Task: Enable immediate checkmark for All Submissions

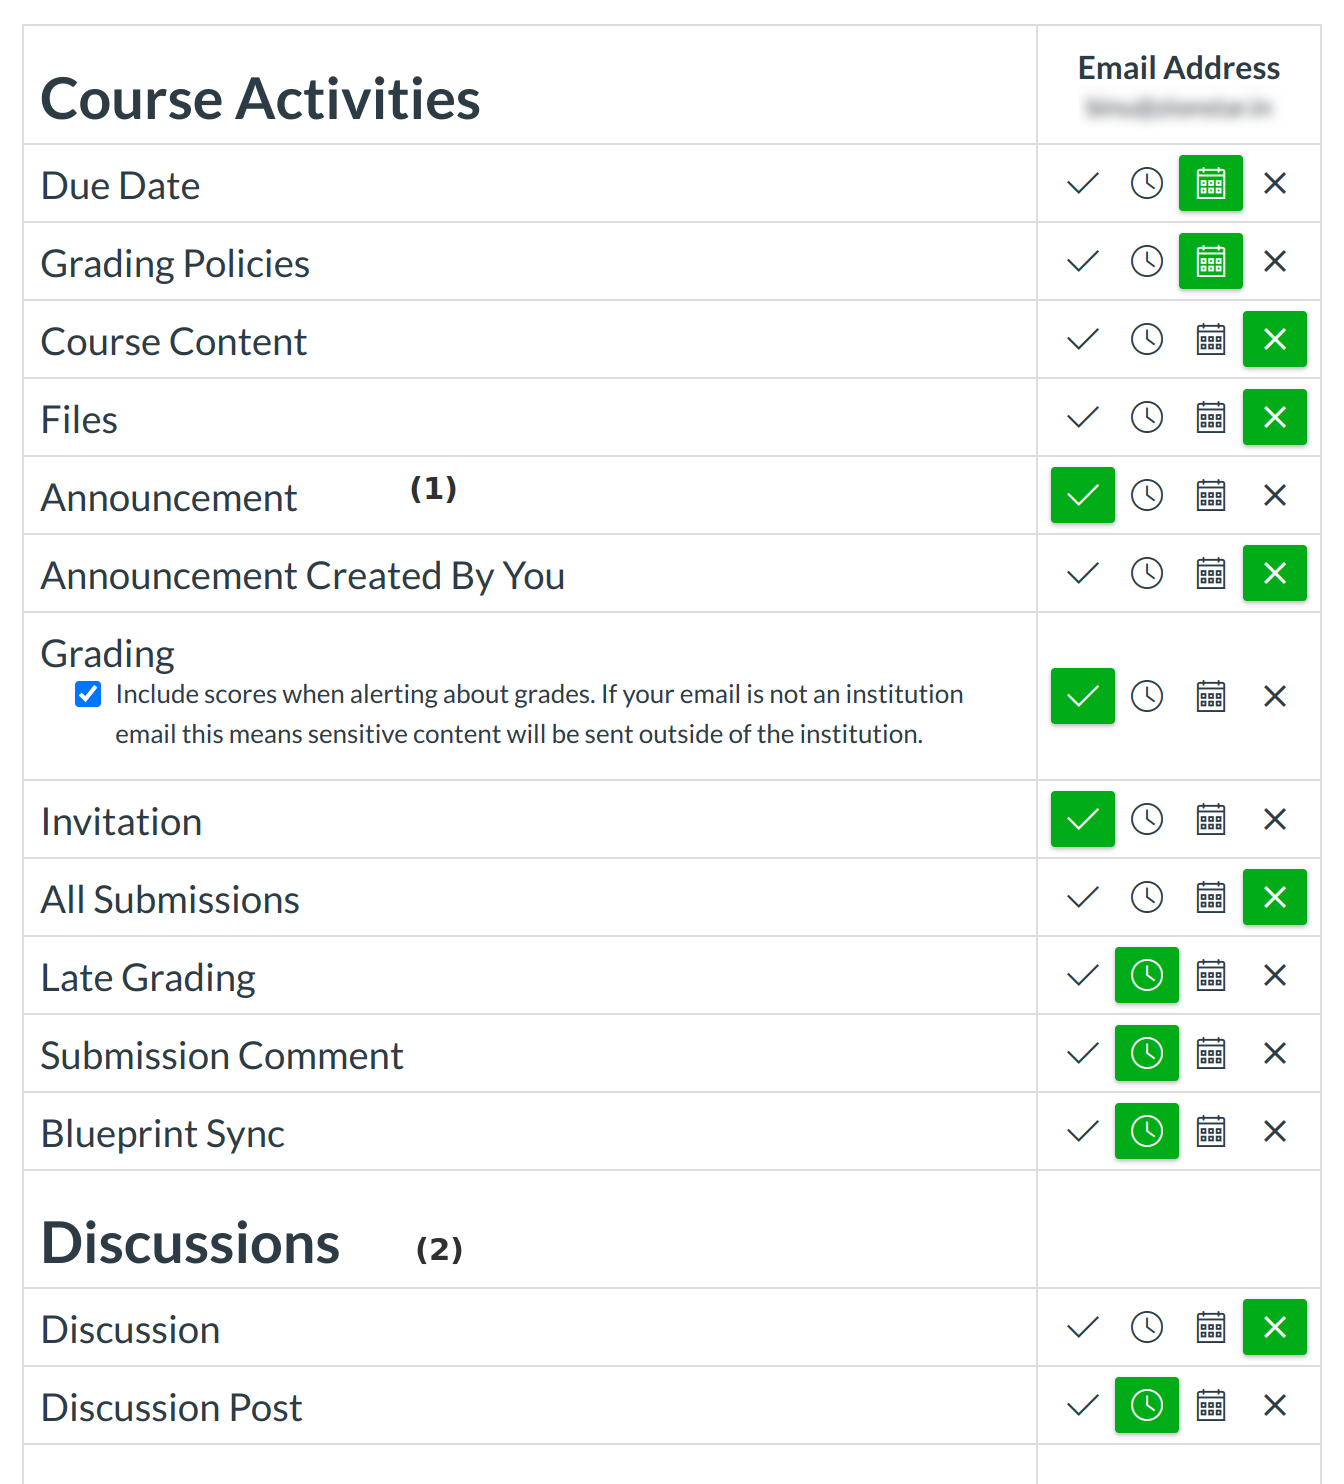Action: click(x=1083, y=898)
